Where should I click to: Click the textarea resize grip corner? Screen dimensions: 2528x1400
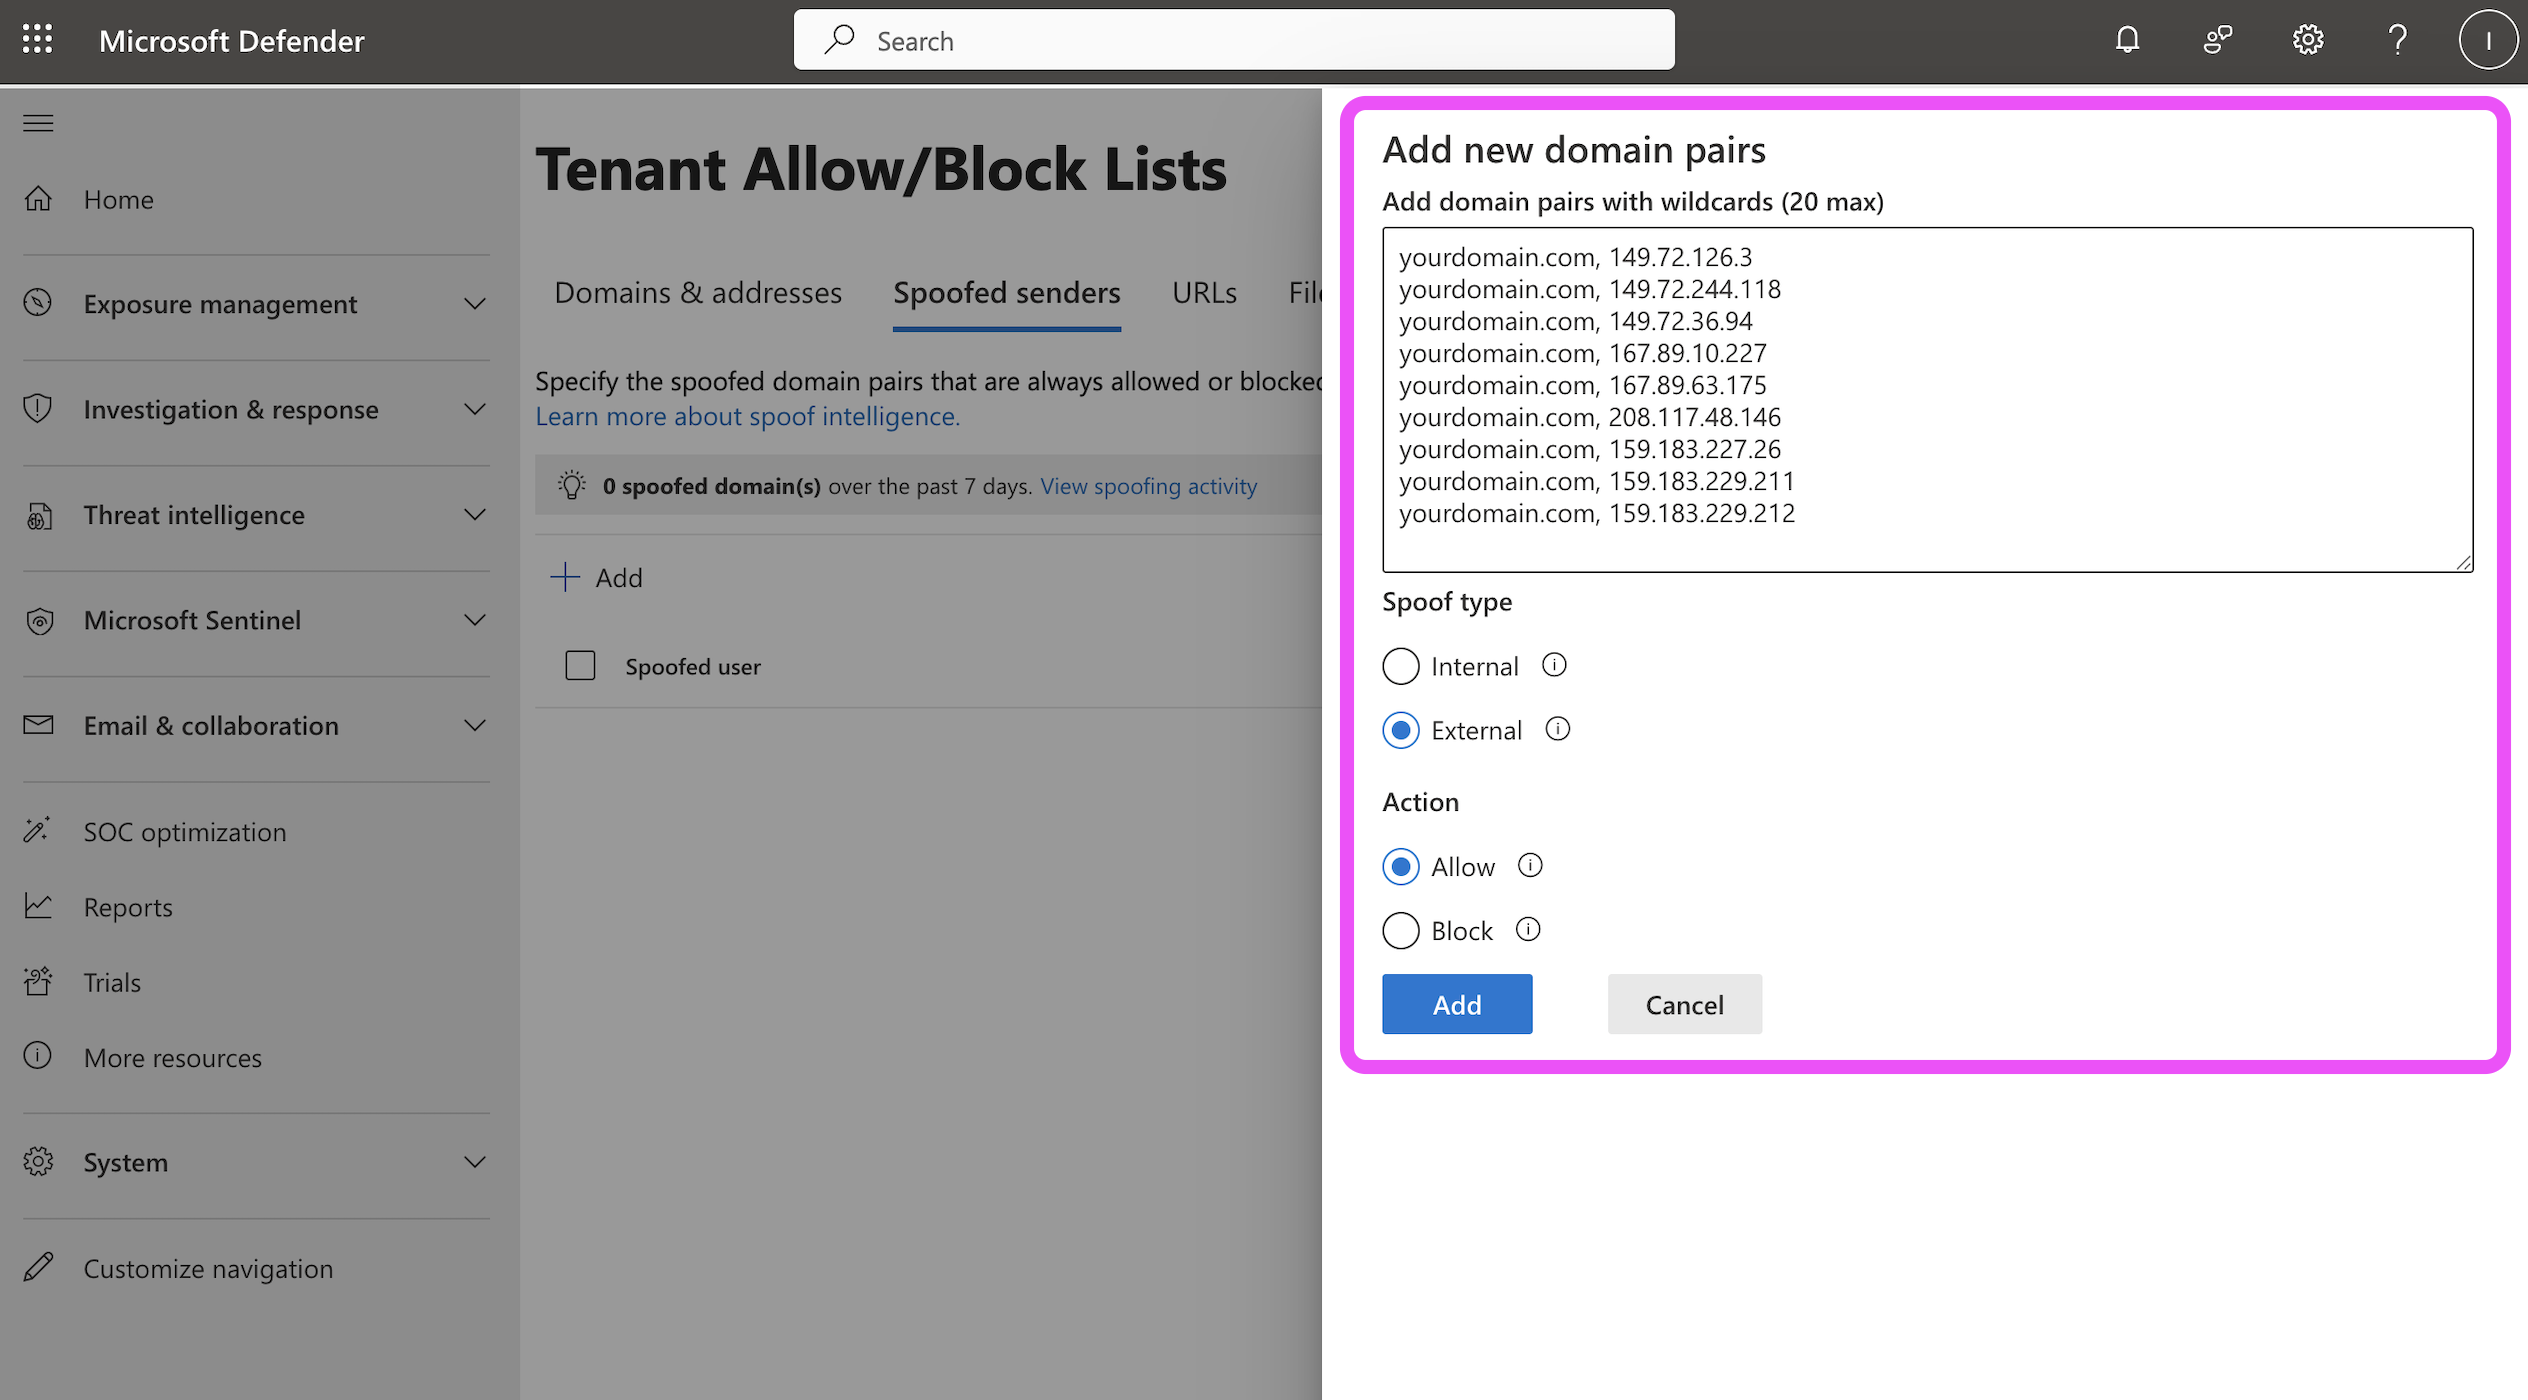click(2463, 562)
